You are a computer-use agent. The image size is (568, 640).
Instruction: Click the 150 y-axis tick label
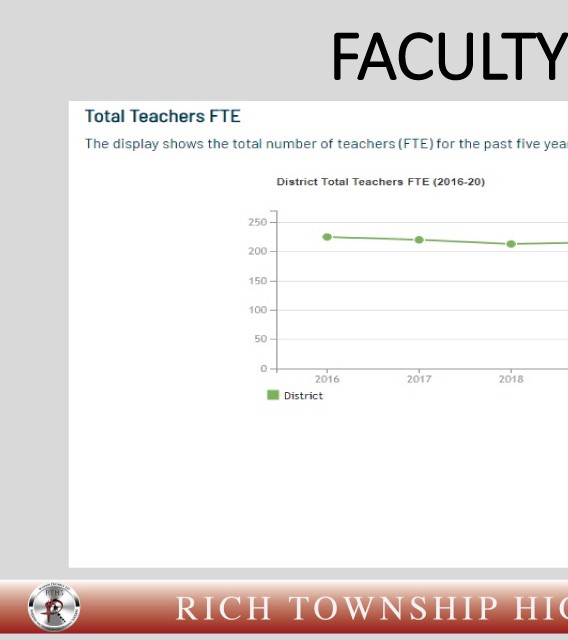tap(257, 281)
